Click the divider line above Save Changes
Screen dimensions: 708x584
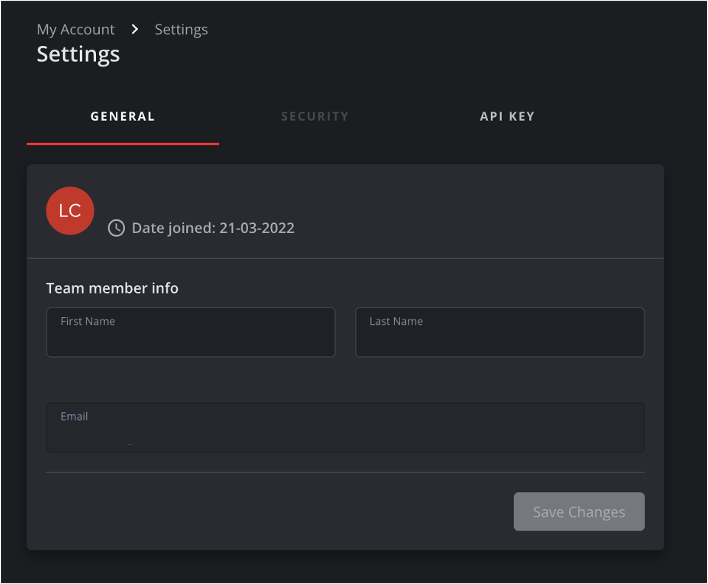click(x=345, y=472)
